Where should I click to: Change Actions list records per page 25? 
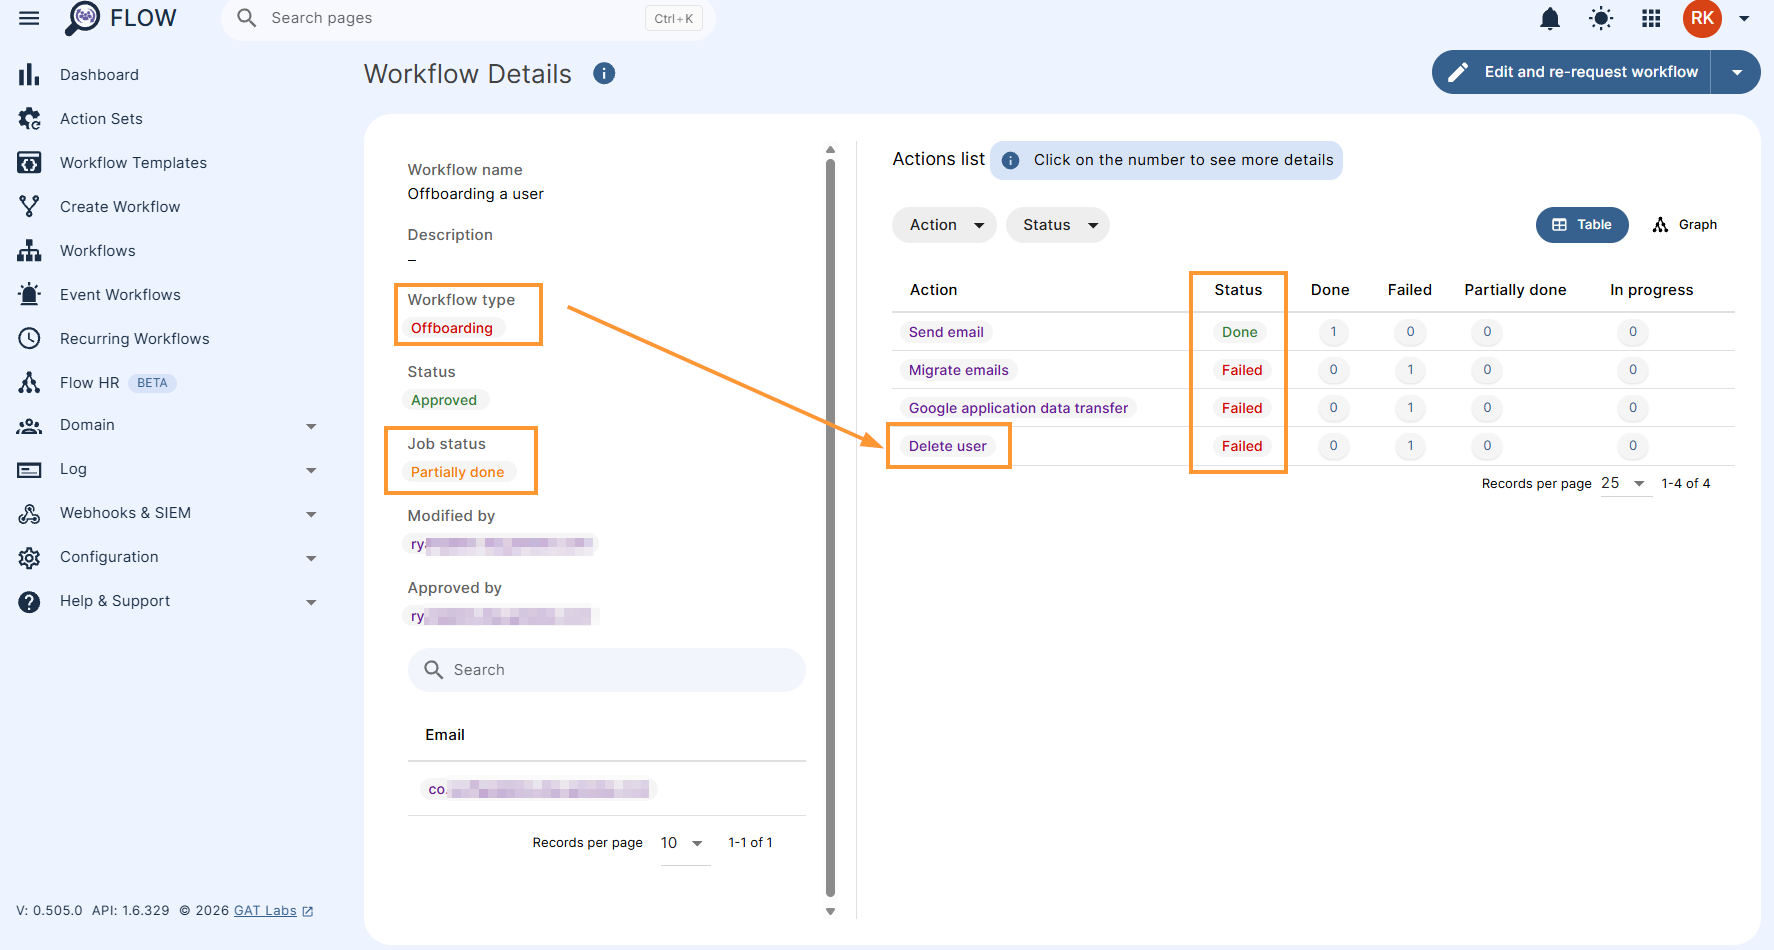[1625, 483]
